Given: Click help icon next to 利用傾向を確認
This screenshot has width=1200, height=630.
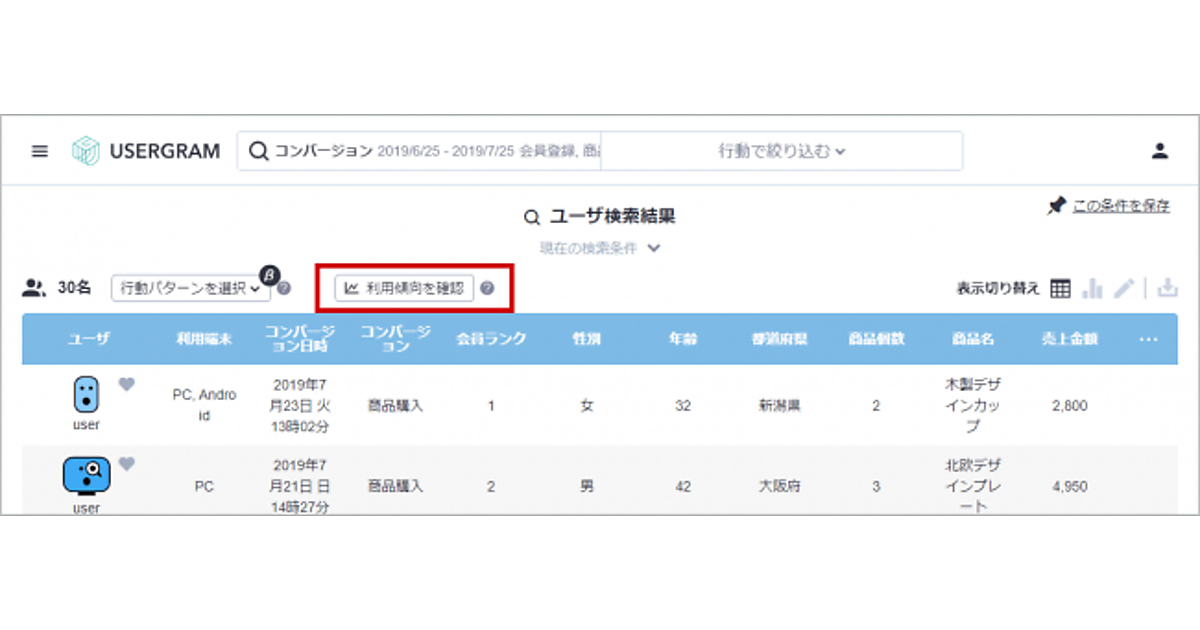Looking at the screenshot, I should [x=487, y=288].
